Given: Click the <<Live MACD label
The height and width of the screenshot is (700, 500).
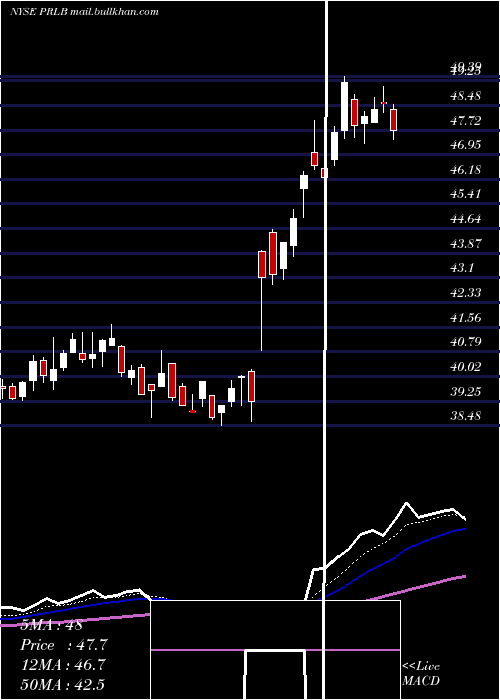Looking at the screenshot, I should coord(421,673).
